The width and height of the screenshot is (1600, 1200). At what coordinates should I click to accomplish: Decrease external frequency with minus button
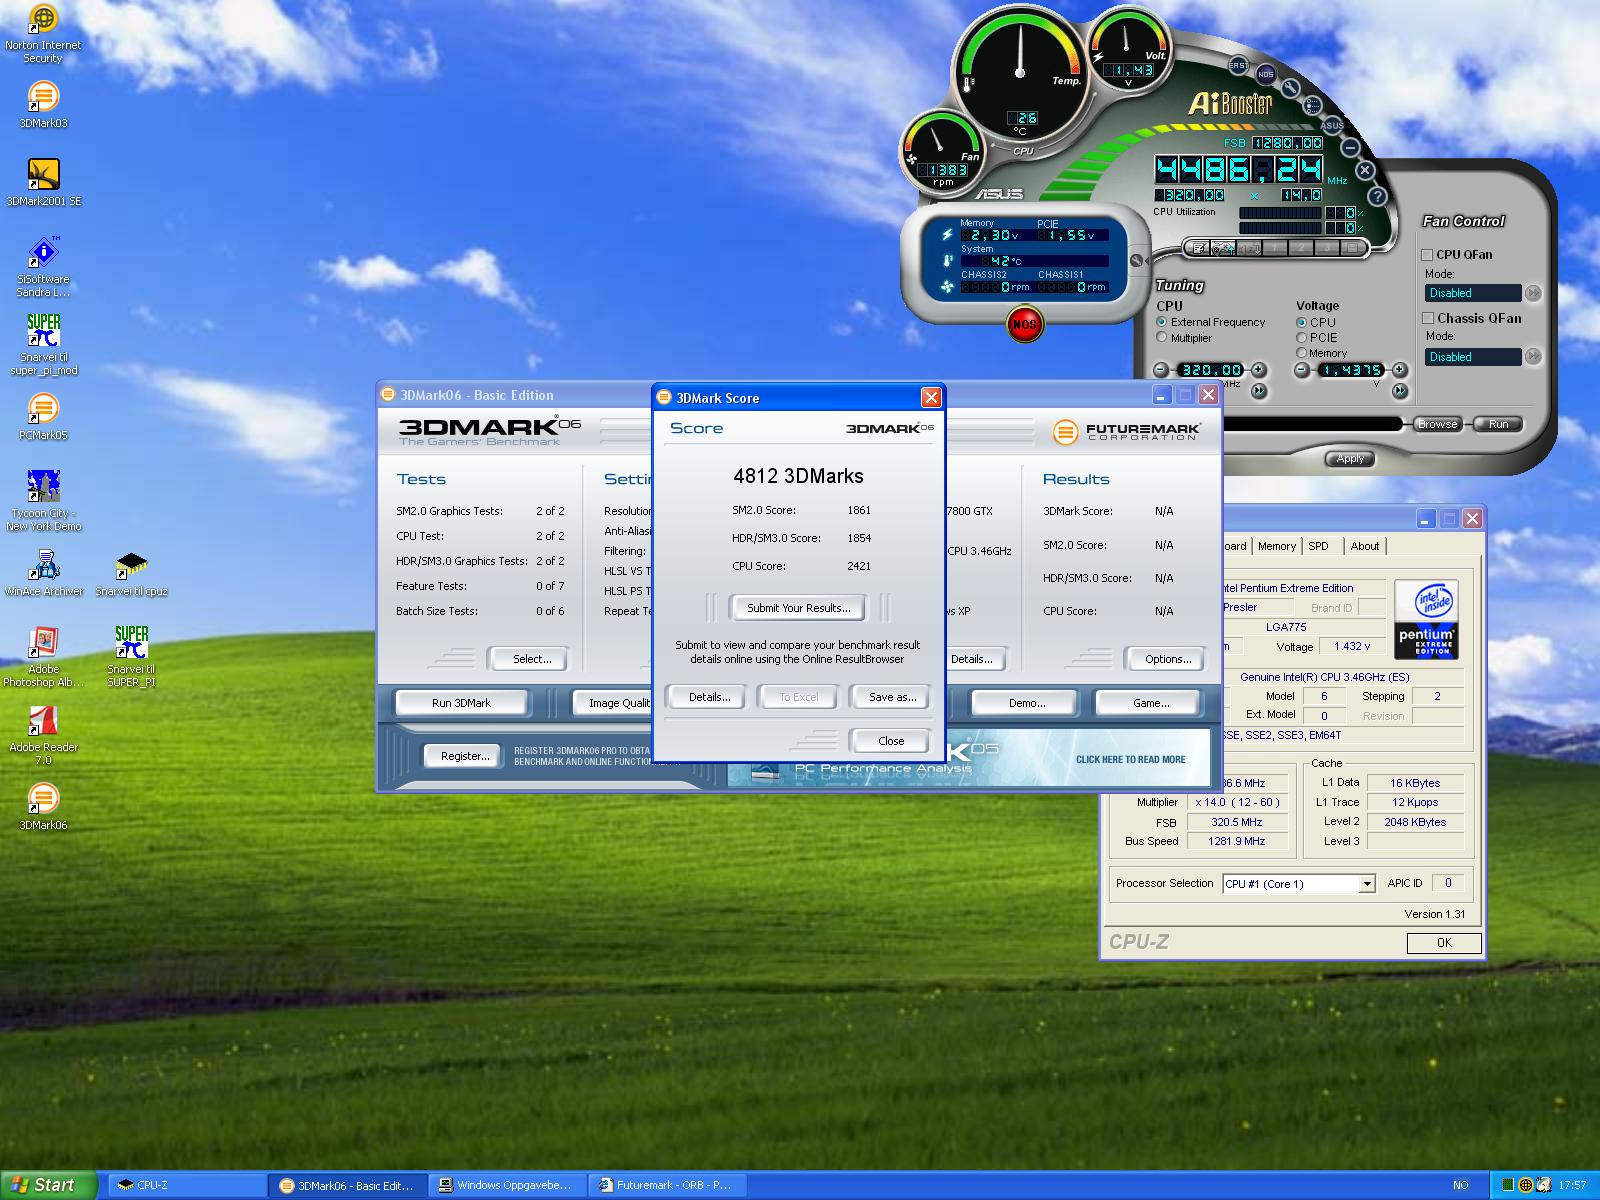pos(1161,370)
